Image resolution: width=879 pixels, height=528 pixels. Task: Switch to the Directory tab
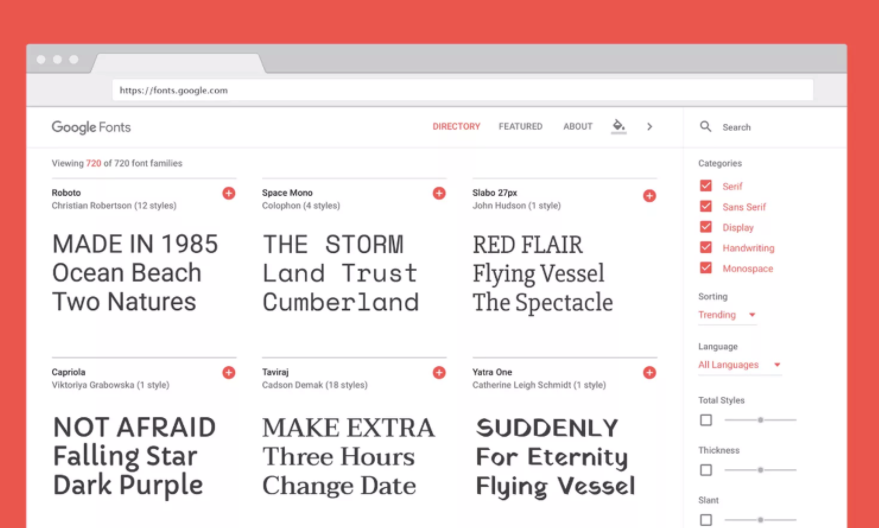(x=456, y=127)
